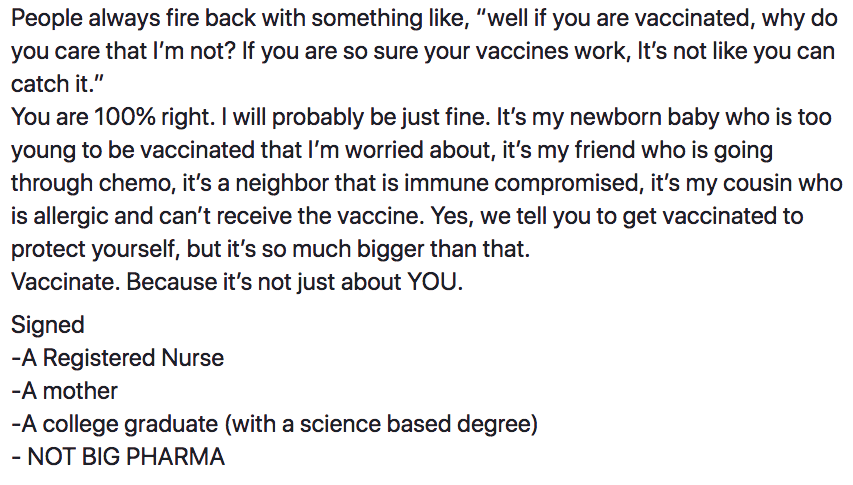This screenshot has width=853, height=485.
Task: Click the phrase "my cousin who"
Action: pyautogui.click(x=764, y=183)
